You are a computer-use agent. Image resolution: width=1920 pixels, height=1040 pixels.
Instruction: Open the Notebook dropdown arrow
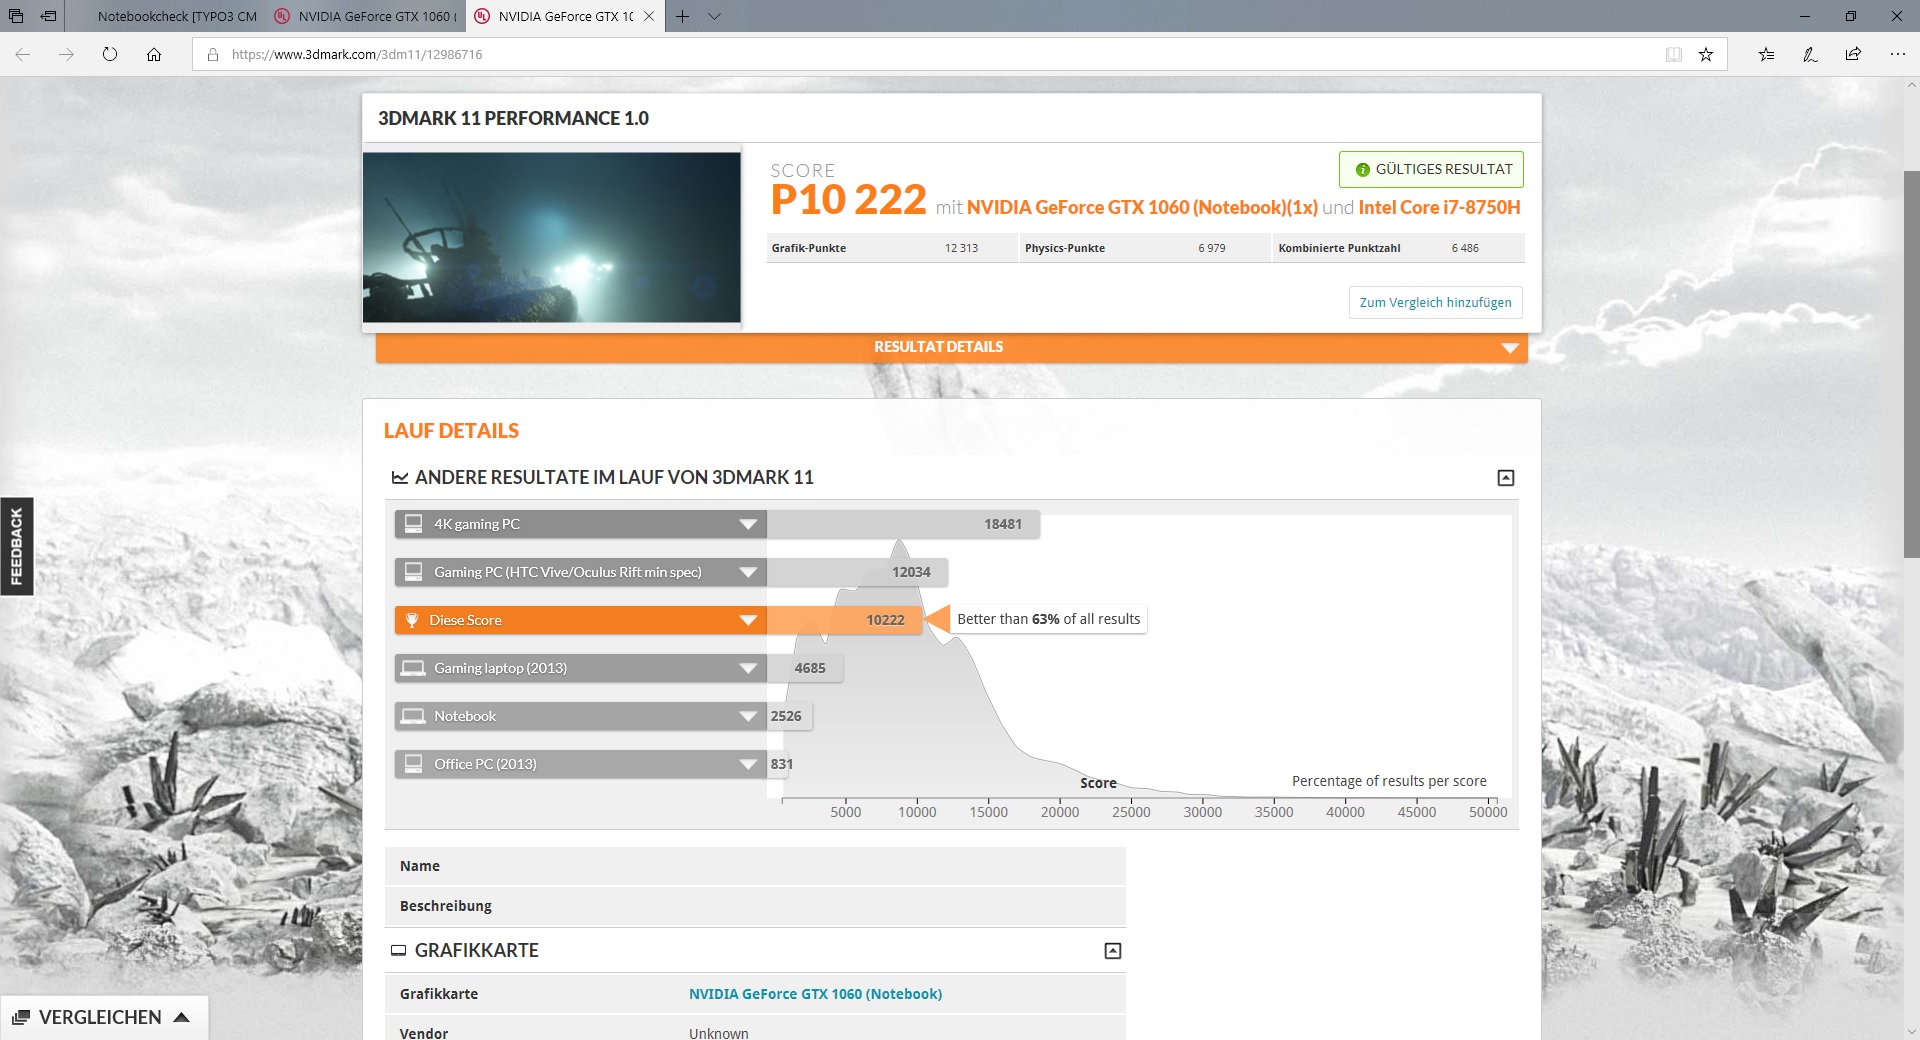(748, 716)
